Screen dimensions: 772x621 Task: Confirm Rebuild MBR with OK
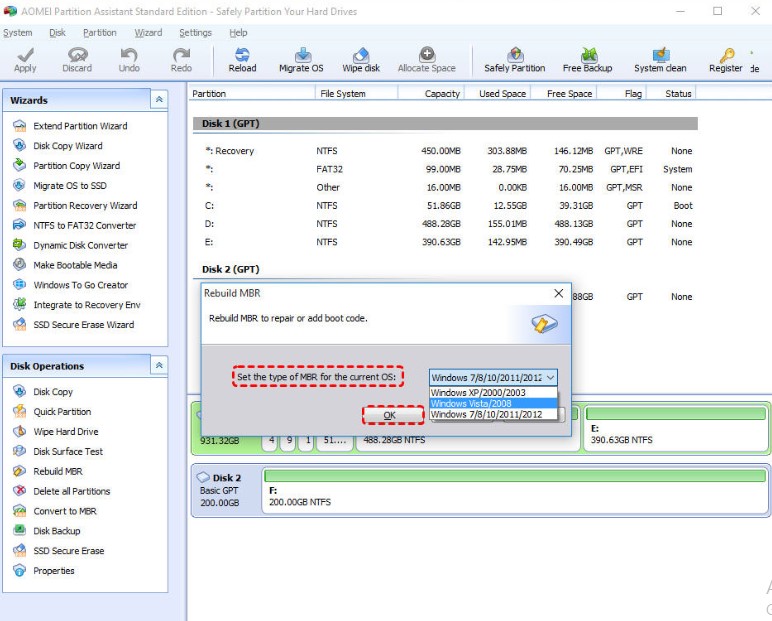pyautogui.click(x=393, y=415)
